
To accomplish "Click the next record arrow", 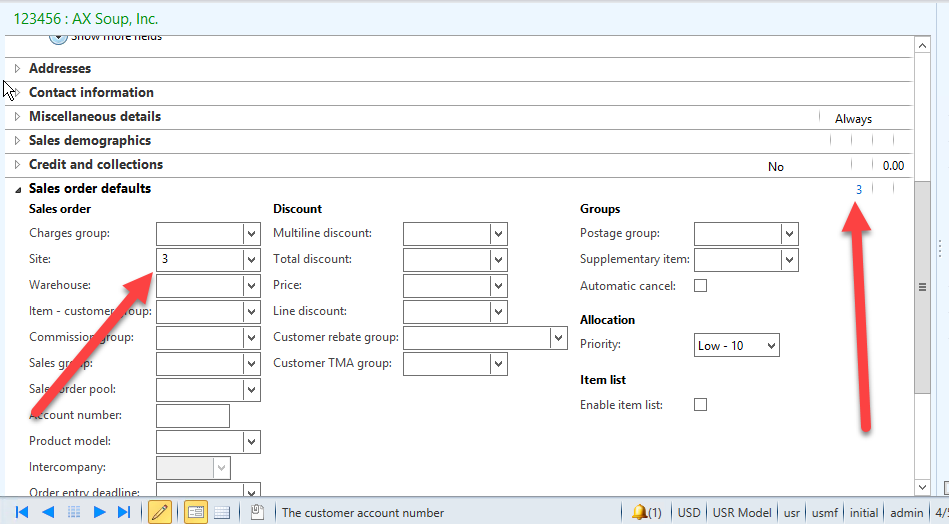I will [99, 512].
